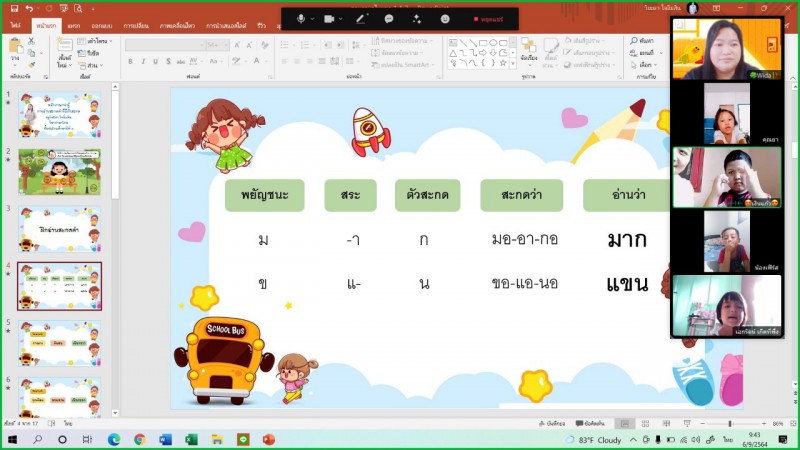Open the ไฟล์ (File) menu tab

point(16,25)
